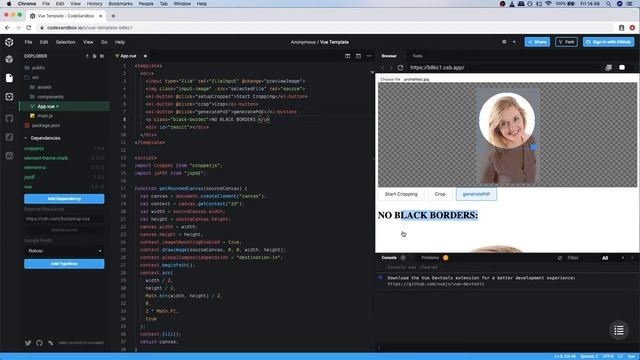Screen dimensions: 640x360
Task: Open configuration files activity icon
Action: click(x=9, y=97)
